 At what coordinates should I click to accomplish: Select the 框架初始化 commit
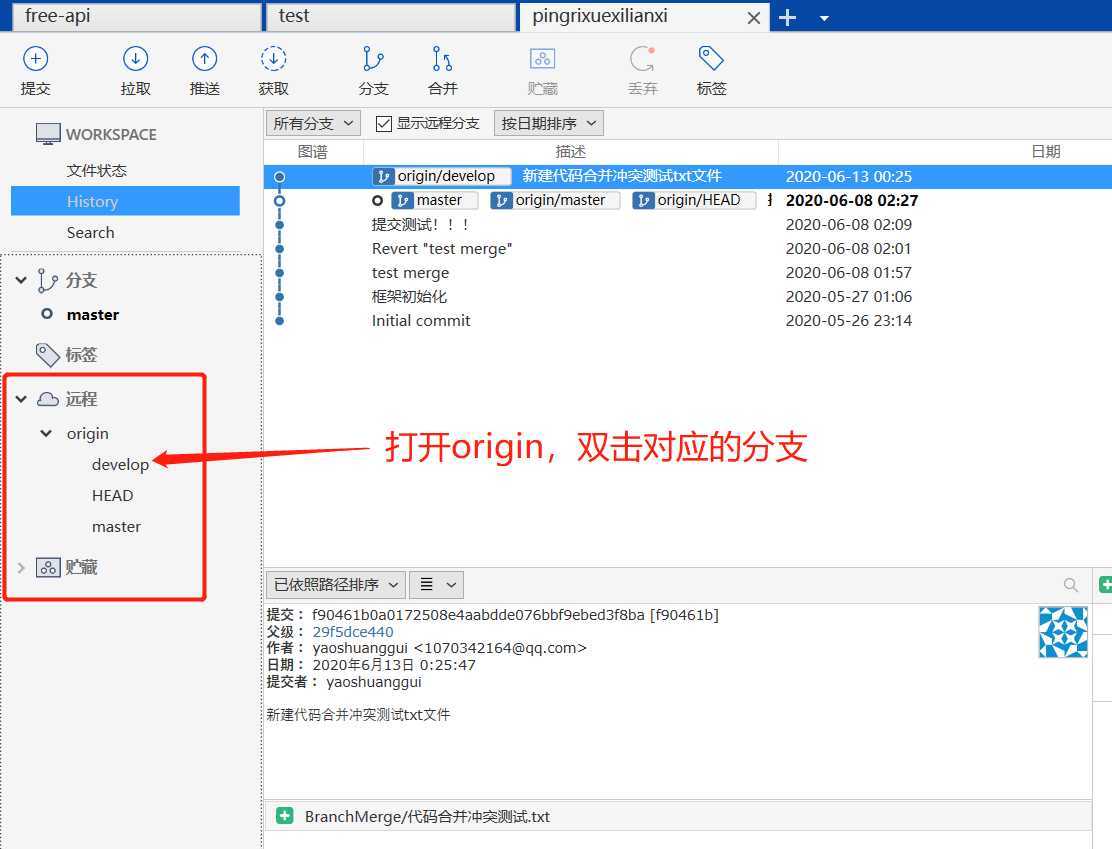coord(688,296)
